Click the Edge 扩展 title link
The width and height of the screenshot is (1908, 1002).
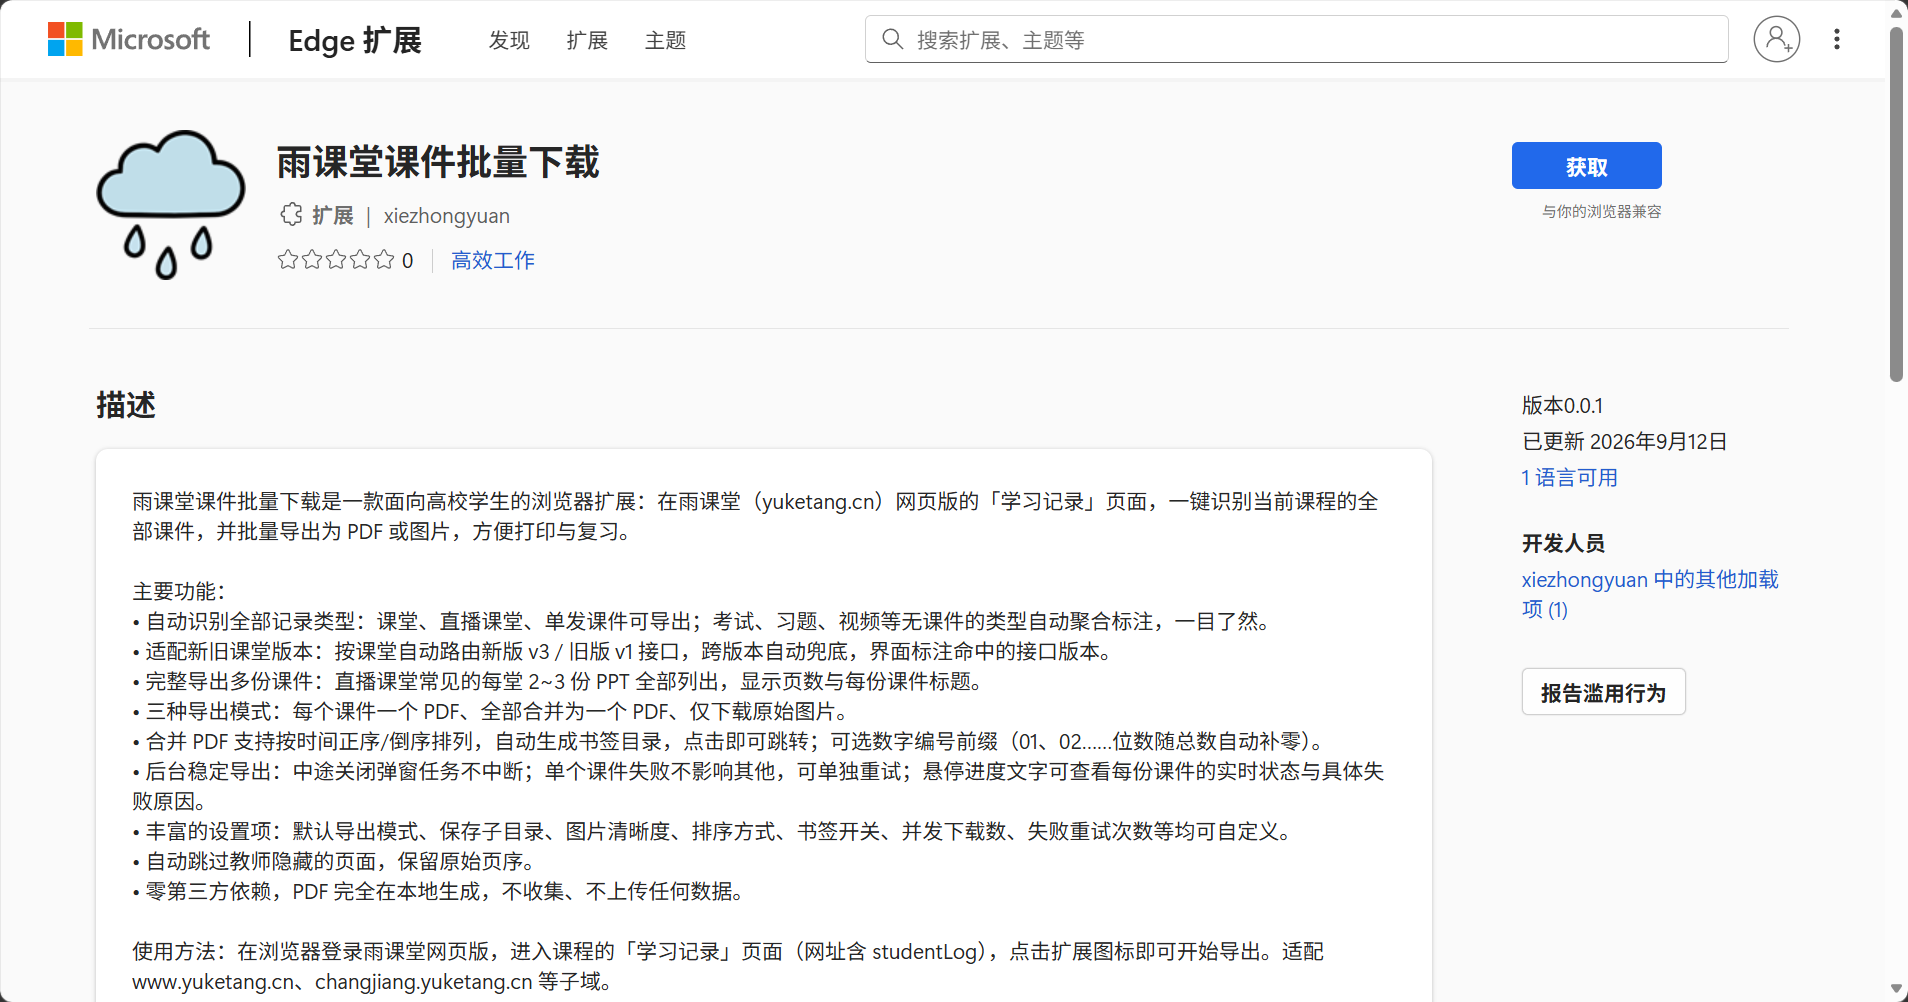pyautogui.click(x=355, y=40)
